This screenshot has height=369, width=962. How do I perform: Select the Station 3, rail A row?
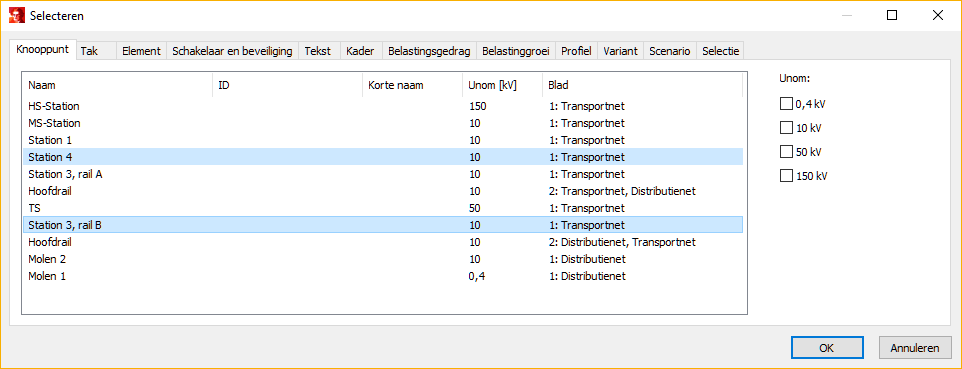383,174
